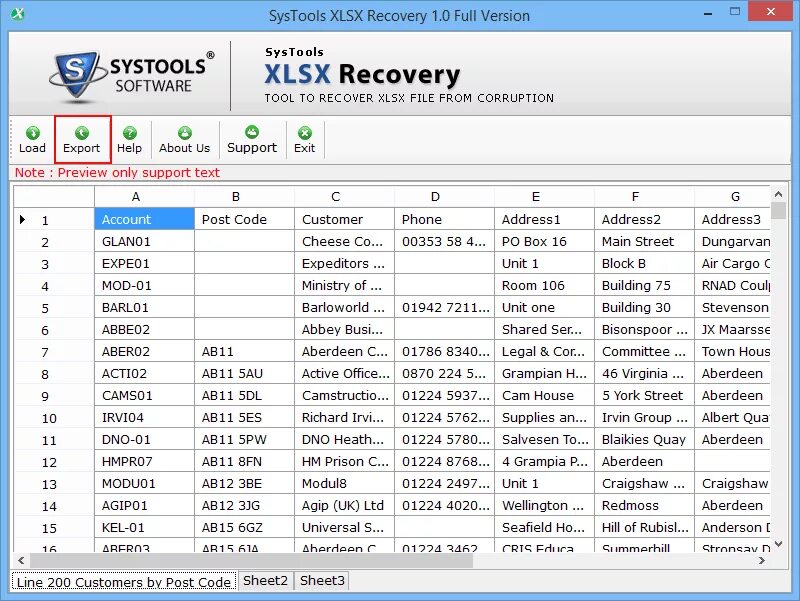
Task: Select the GLAN01 account cell
Action: point(144,241)
